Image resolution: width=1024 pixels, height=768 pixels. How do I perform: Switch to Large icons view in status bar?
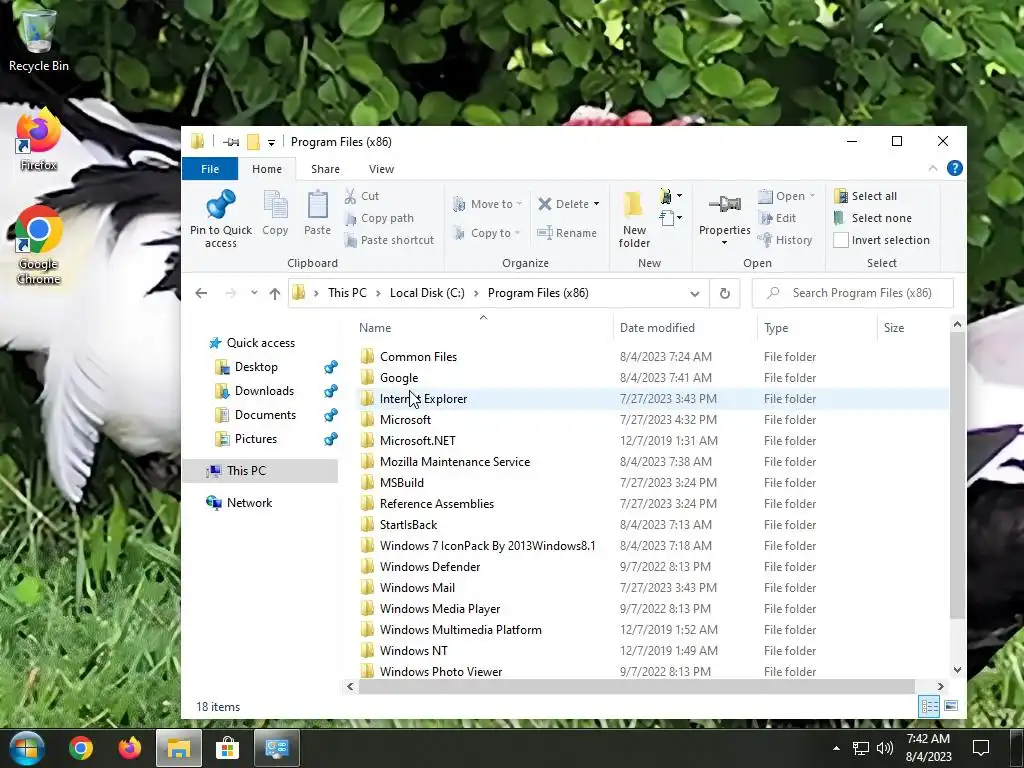(951, 706)
